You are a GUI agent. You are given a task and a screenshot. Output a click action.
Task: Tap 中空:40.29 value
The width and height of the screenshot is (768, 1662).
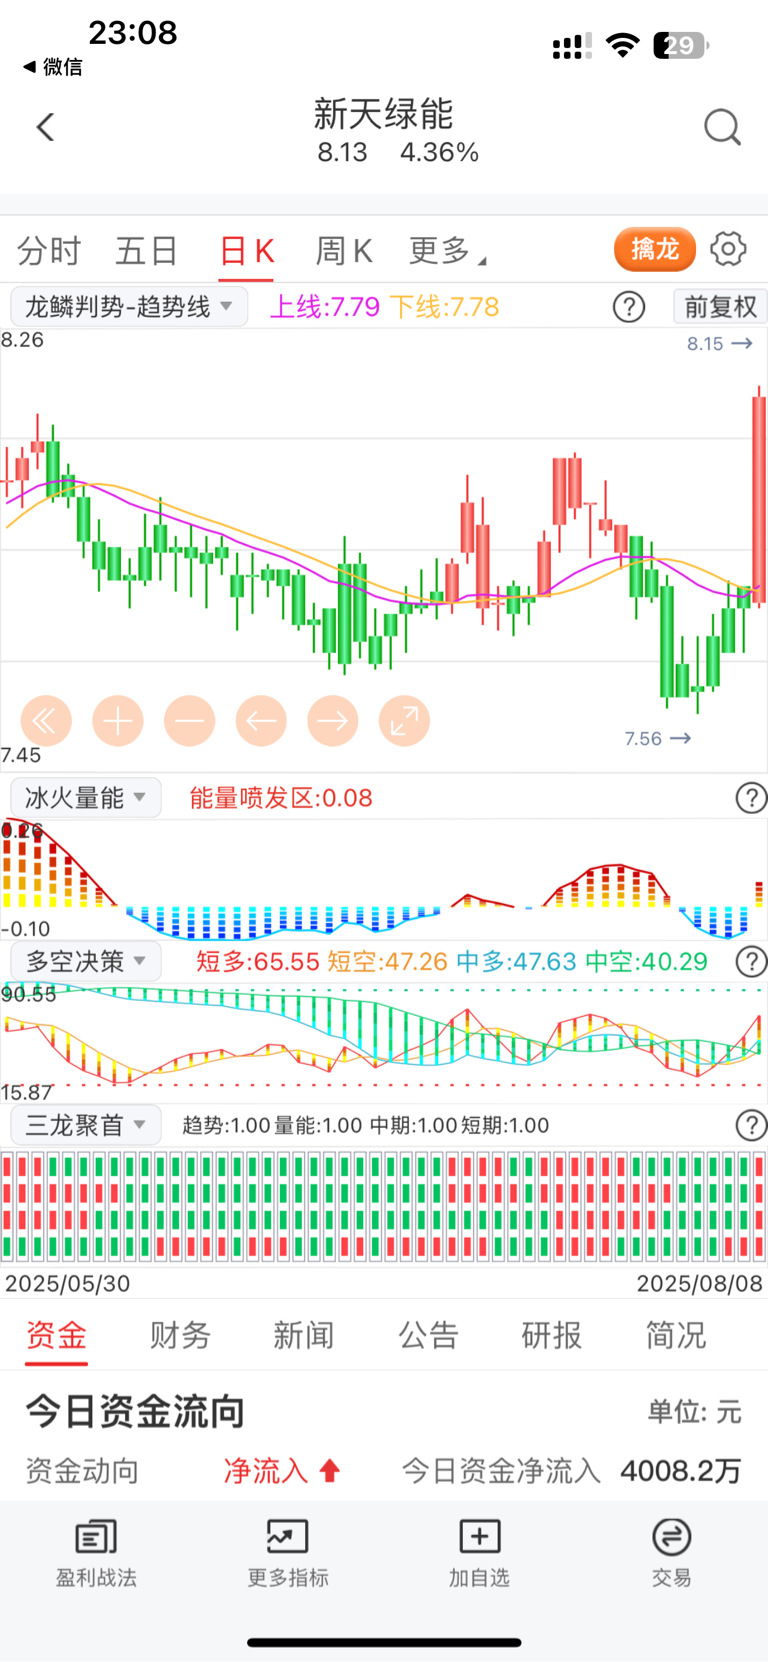coord(646,961)
